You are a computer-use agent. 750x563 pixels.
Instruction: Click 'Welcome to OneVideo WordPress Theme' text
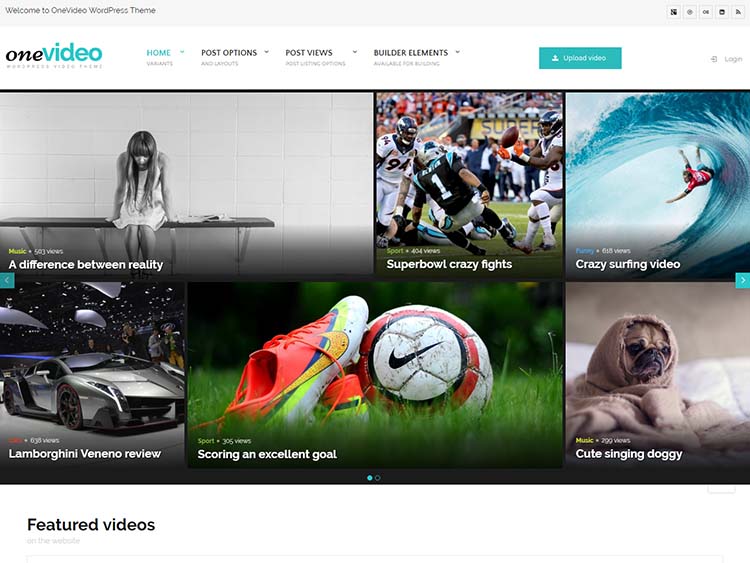(x=80, y=10)
